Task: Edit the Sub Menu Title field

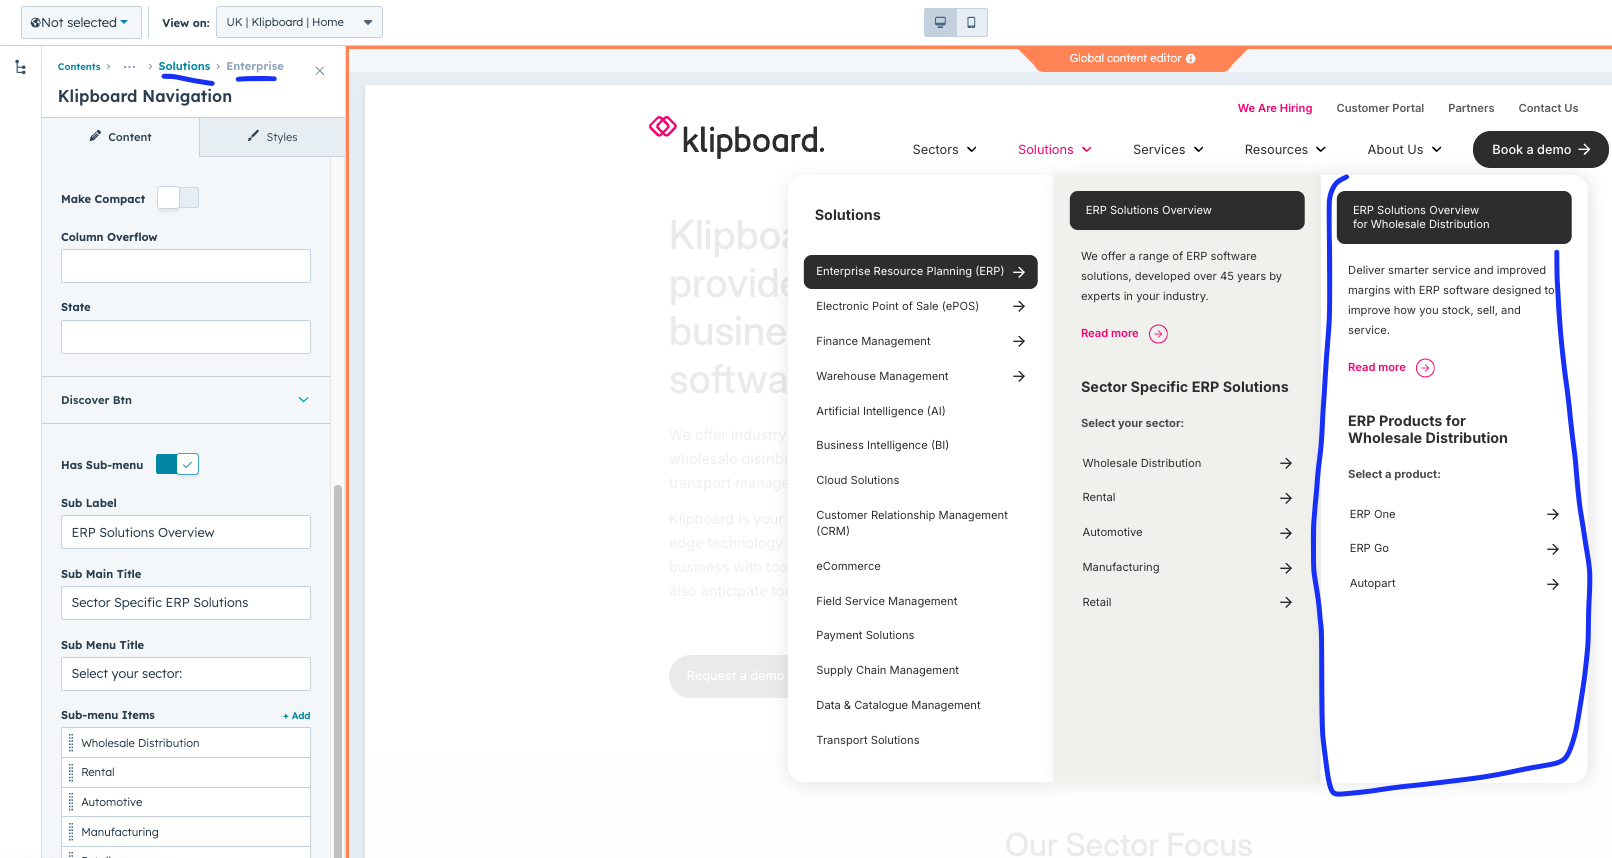Action: [186, 674]
